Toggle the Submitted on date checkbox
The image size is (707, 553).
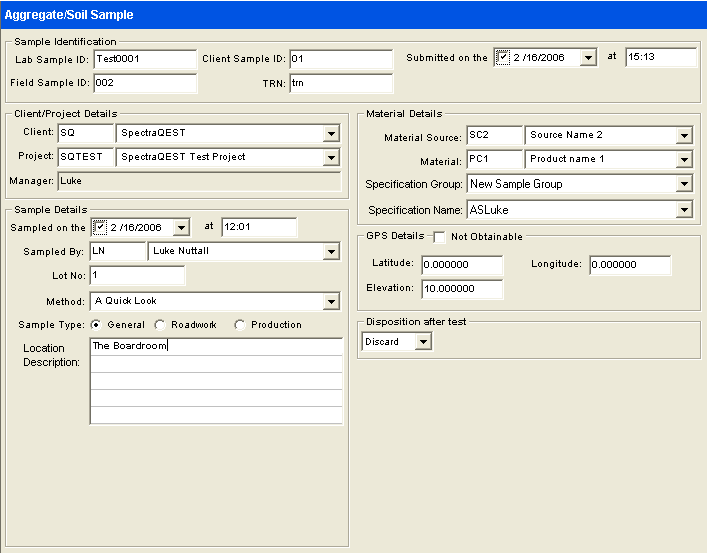point(503,58)
